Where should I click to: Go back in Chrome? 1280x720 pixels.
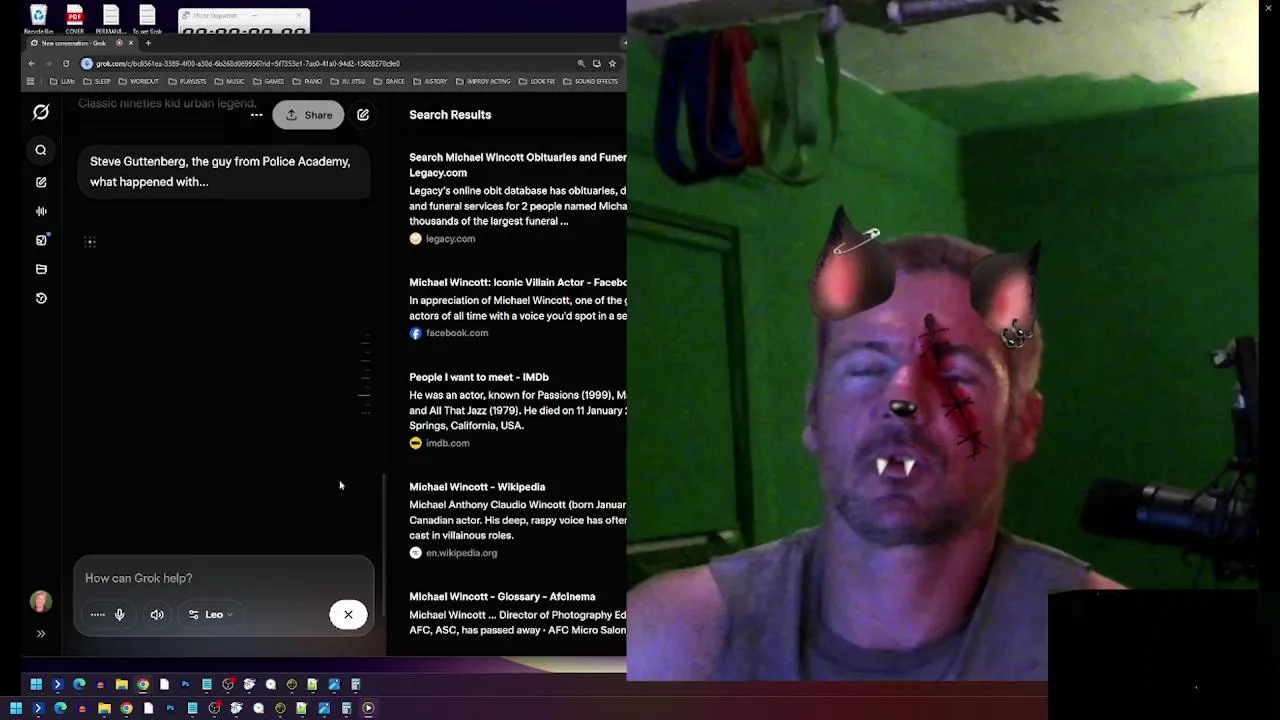pos(31,63)
